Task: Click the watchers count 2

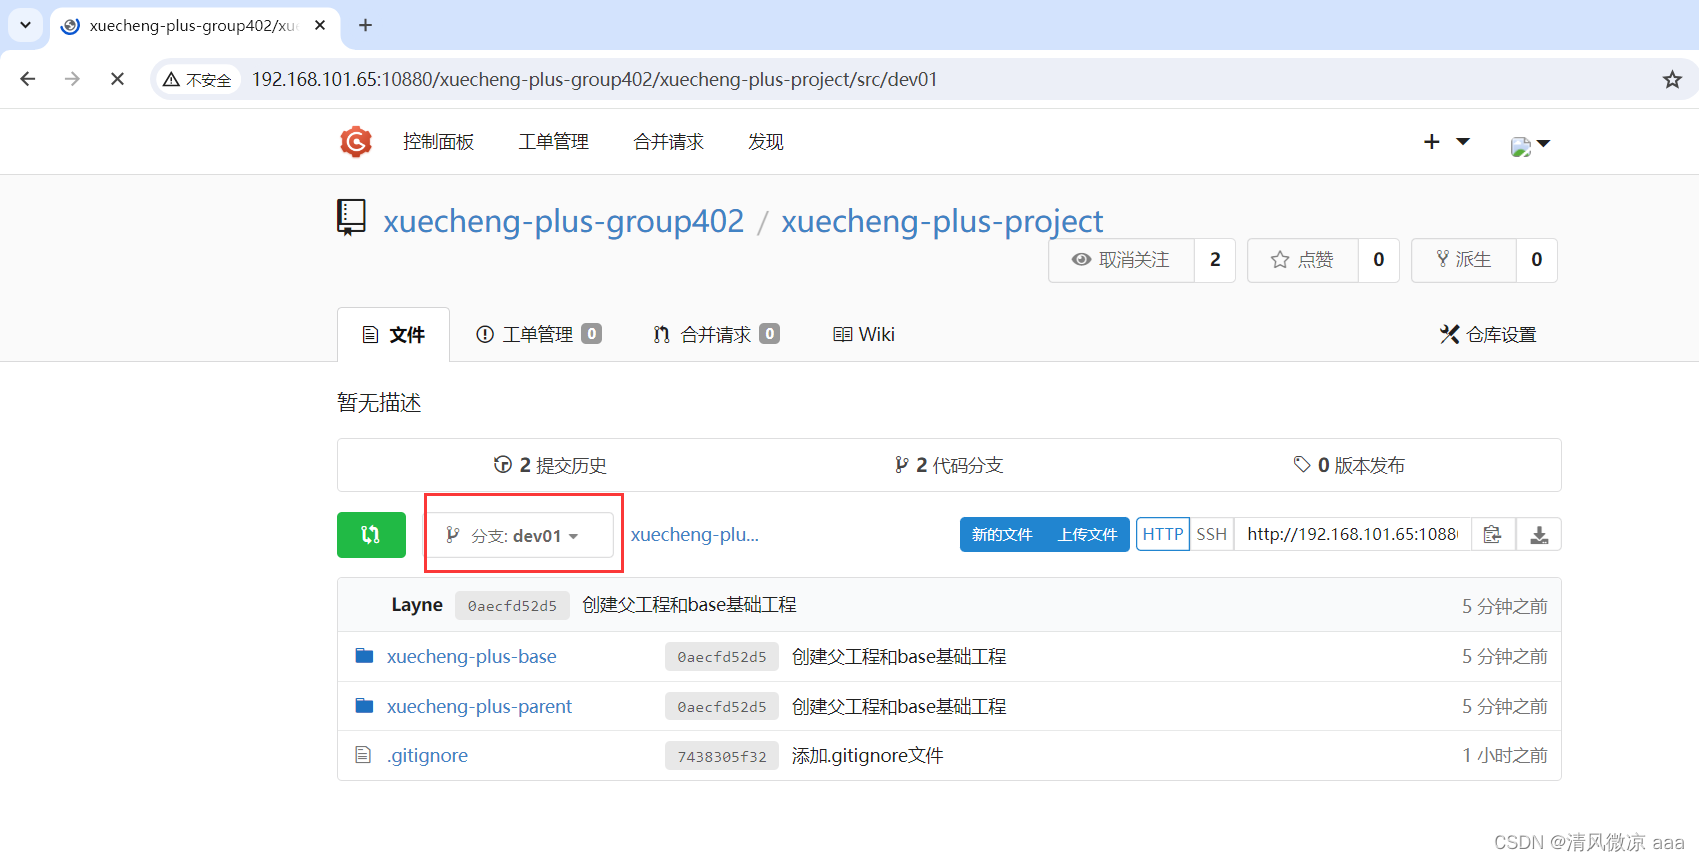Action: coord(1215,260)
